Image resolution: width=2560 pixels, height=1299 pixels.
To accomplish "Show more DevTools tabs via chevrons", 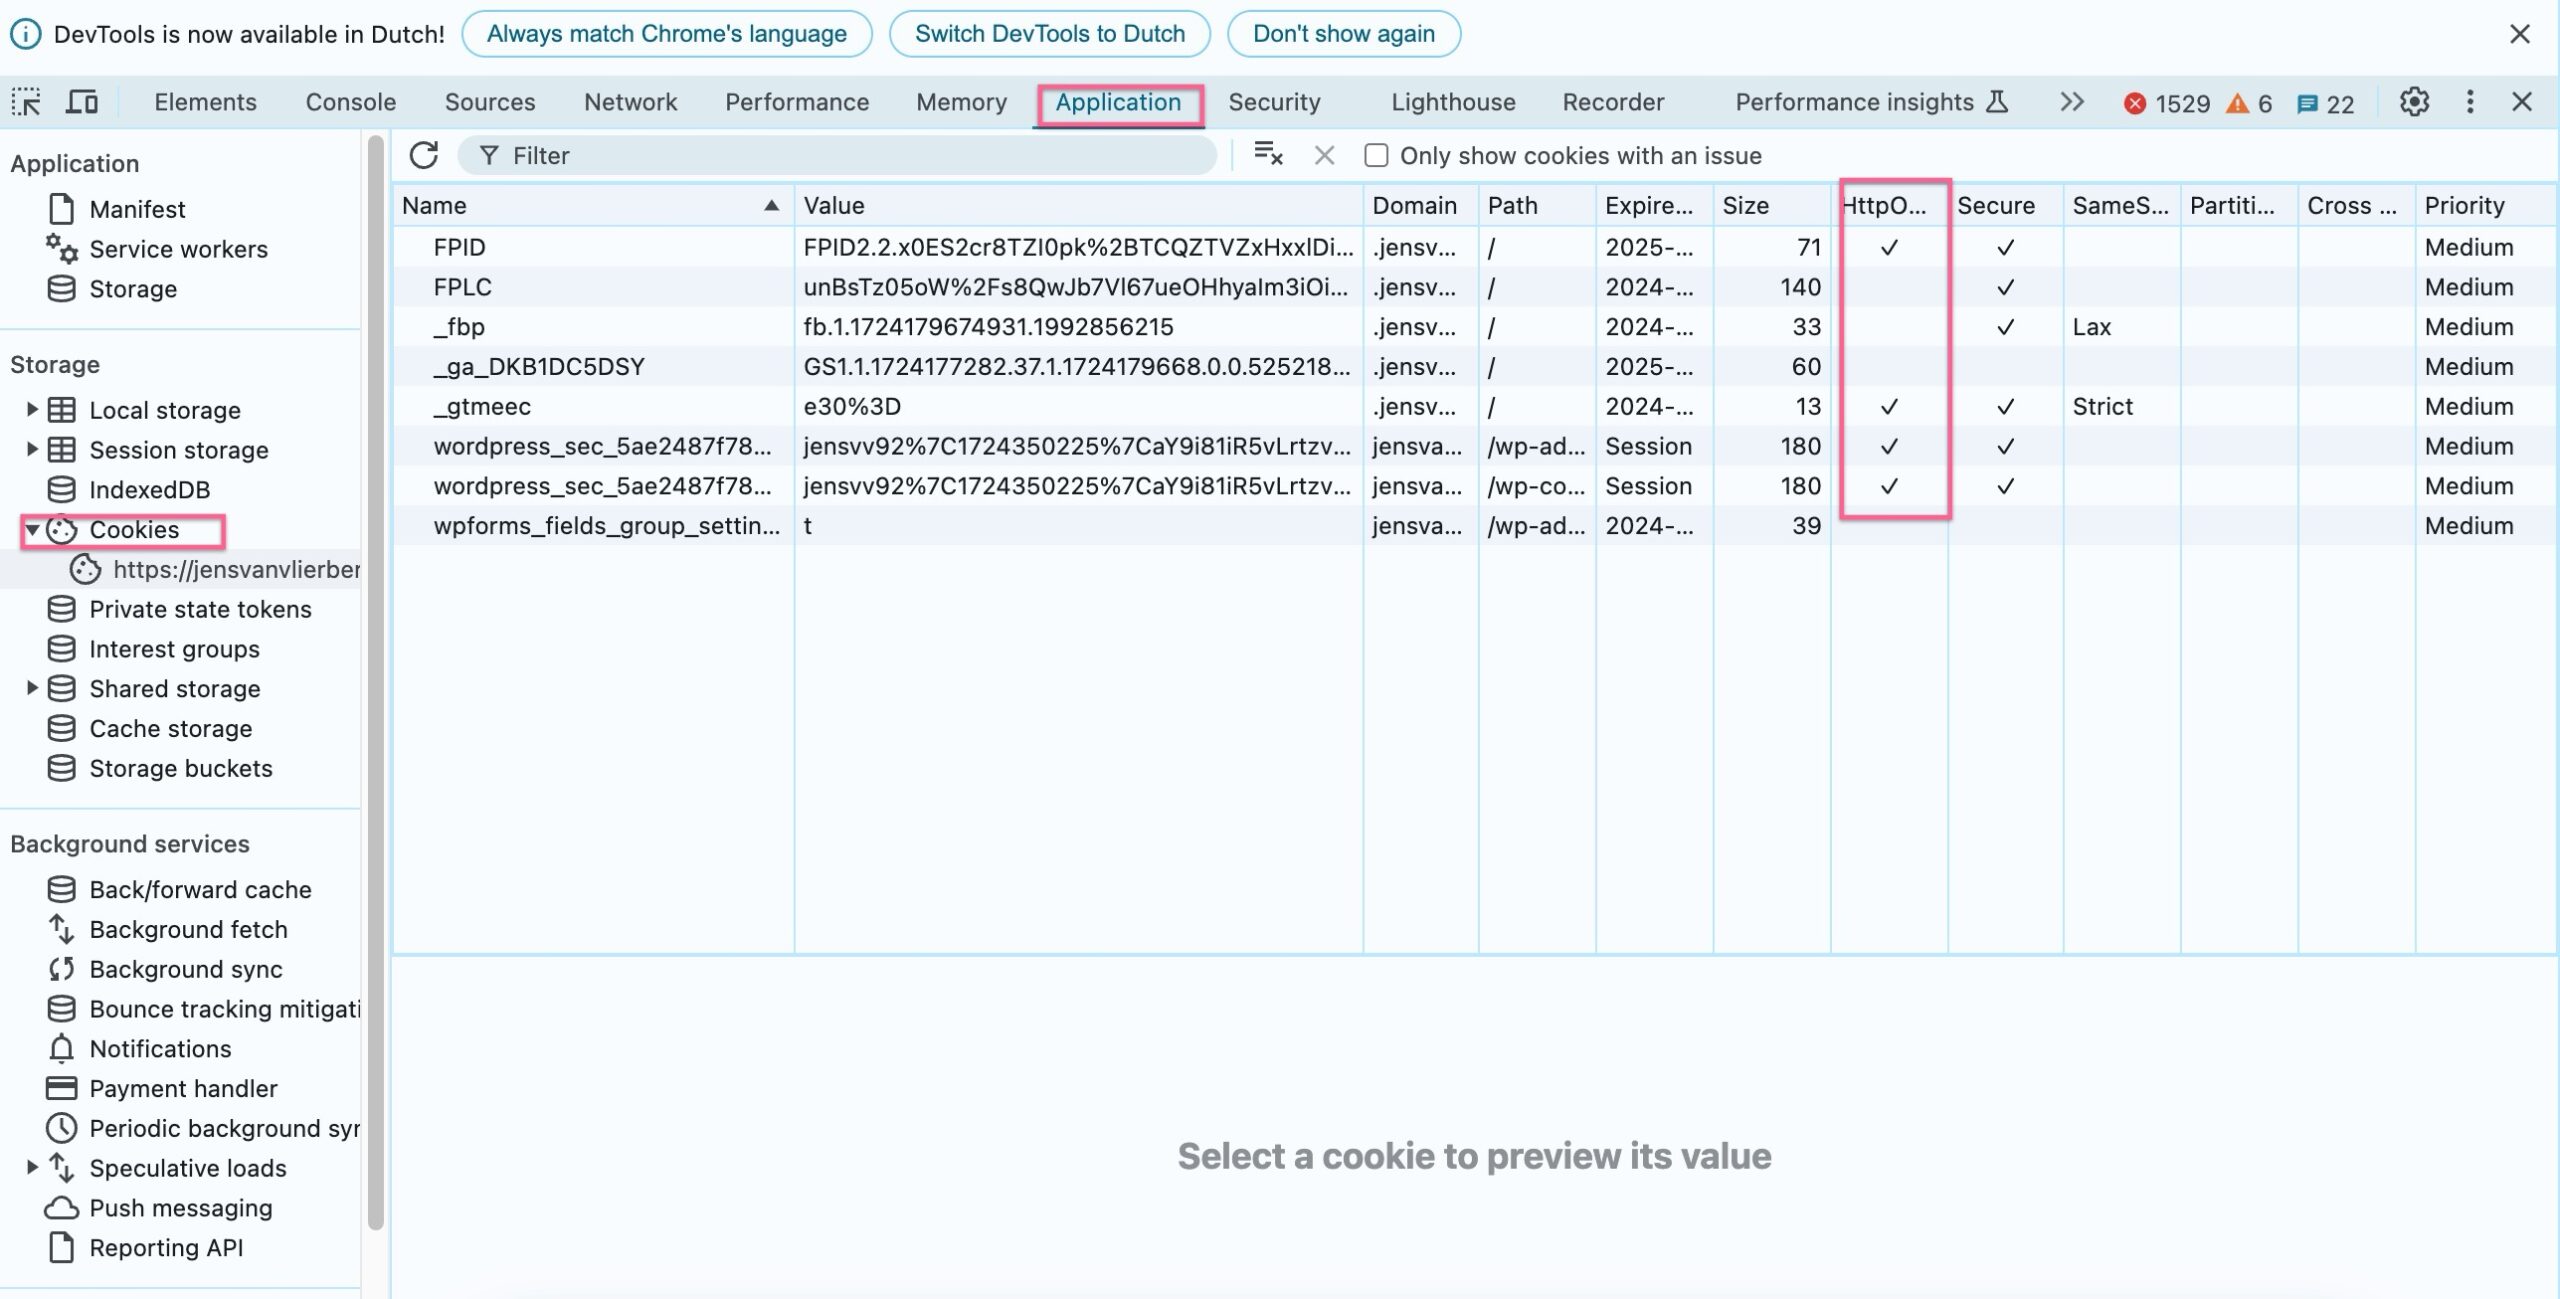I will [2072, 102].
